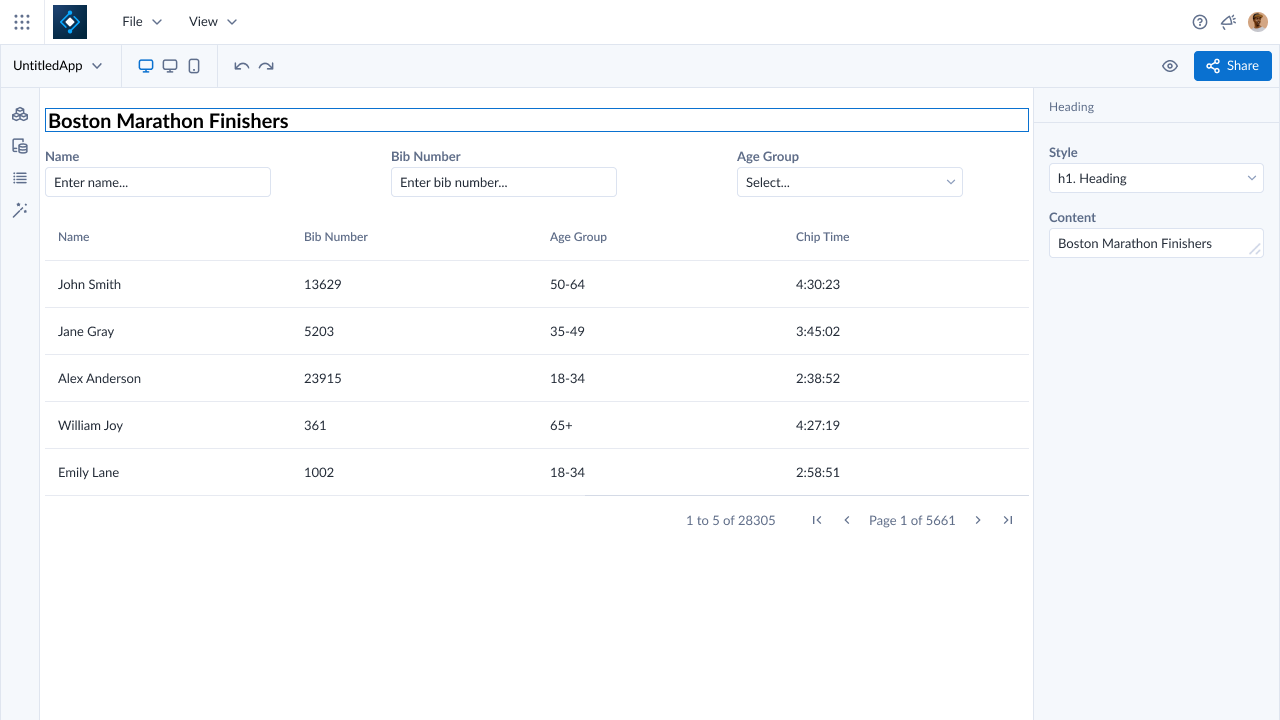Go to the first table page
Image resolution: width=1280 pixels, height=720 pixels.
[x=817, y=520]
